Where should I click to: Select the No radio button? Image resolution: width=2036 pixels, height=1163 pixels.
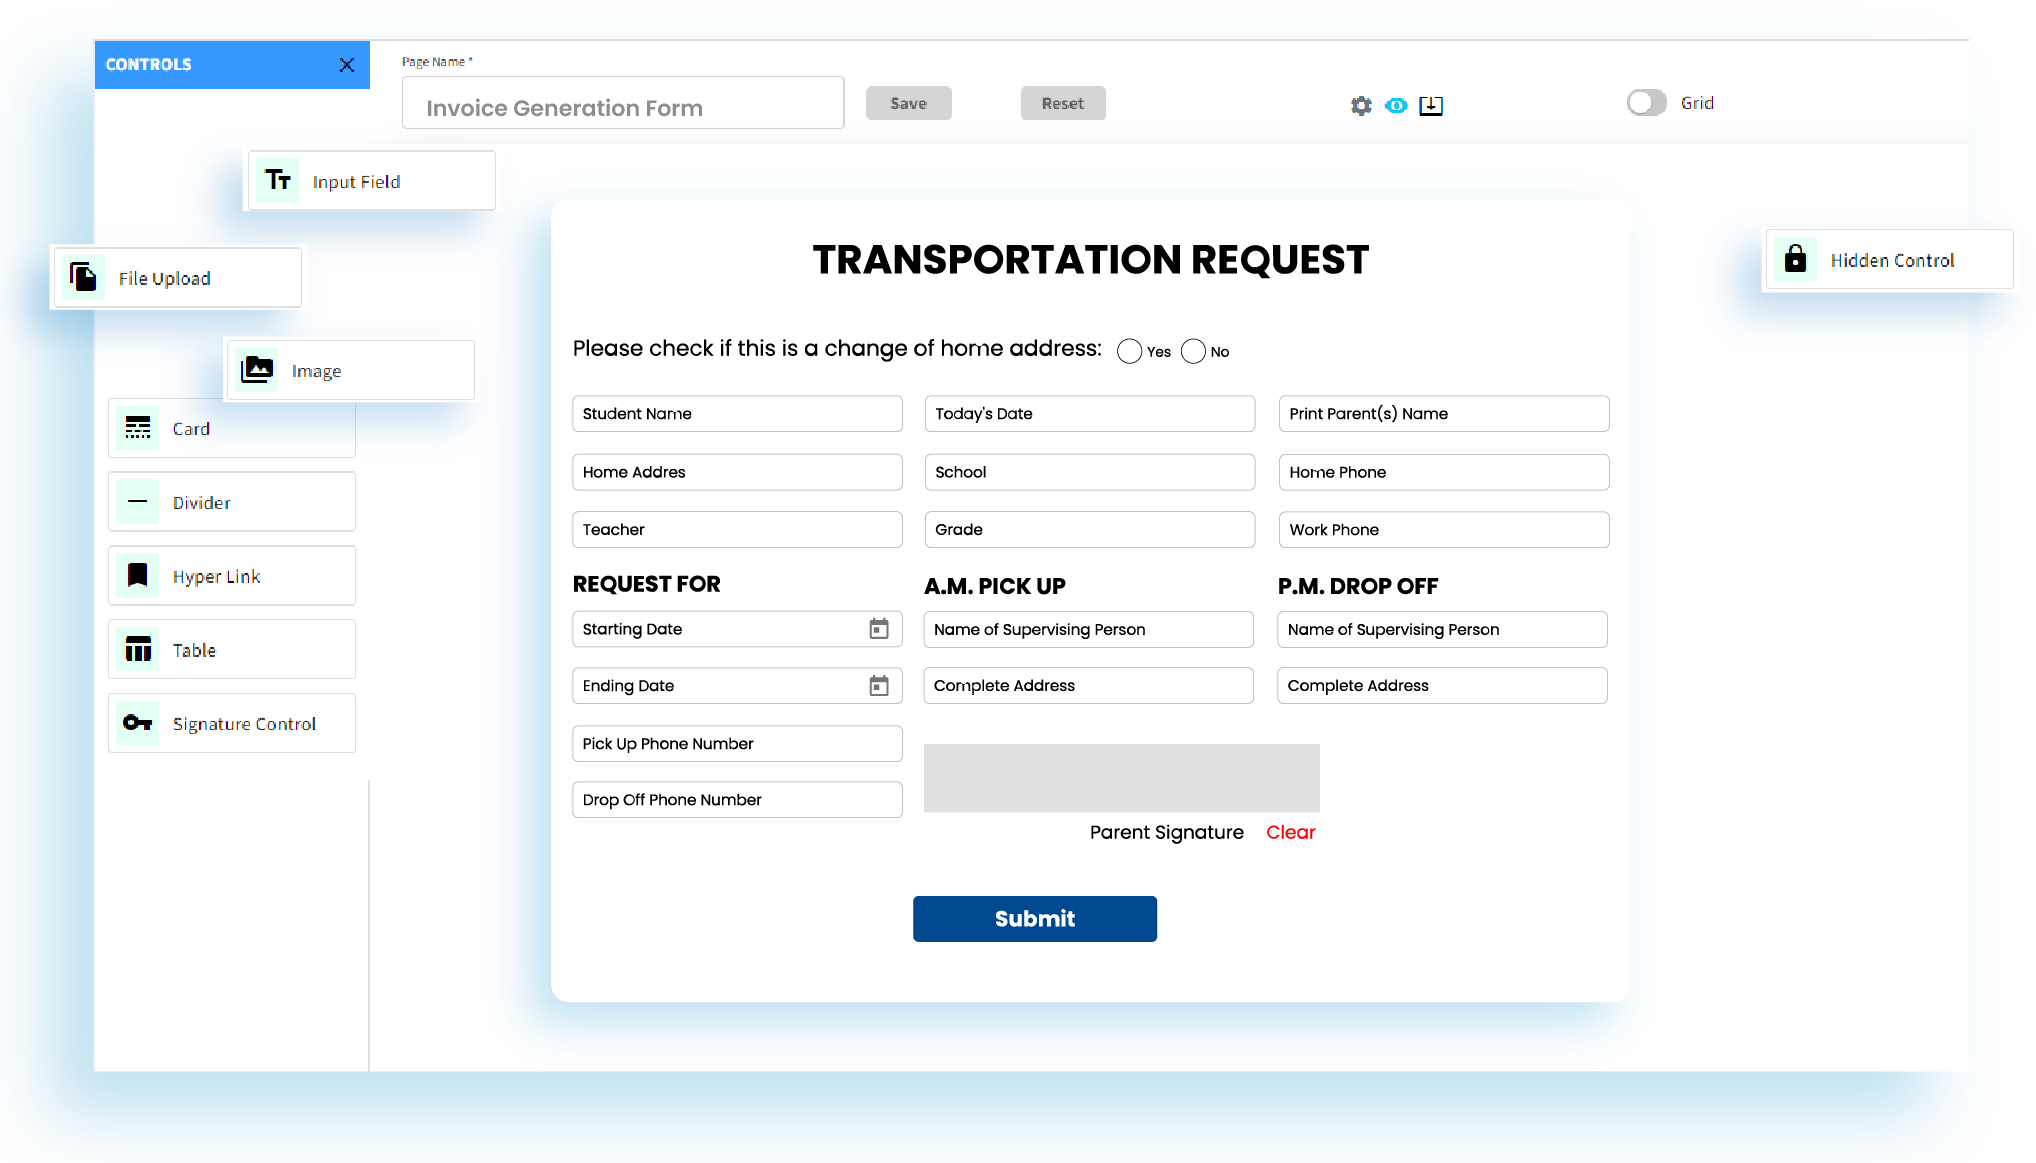[1192, 351]
